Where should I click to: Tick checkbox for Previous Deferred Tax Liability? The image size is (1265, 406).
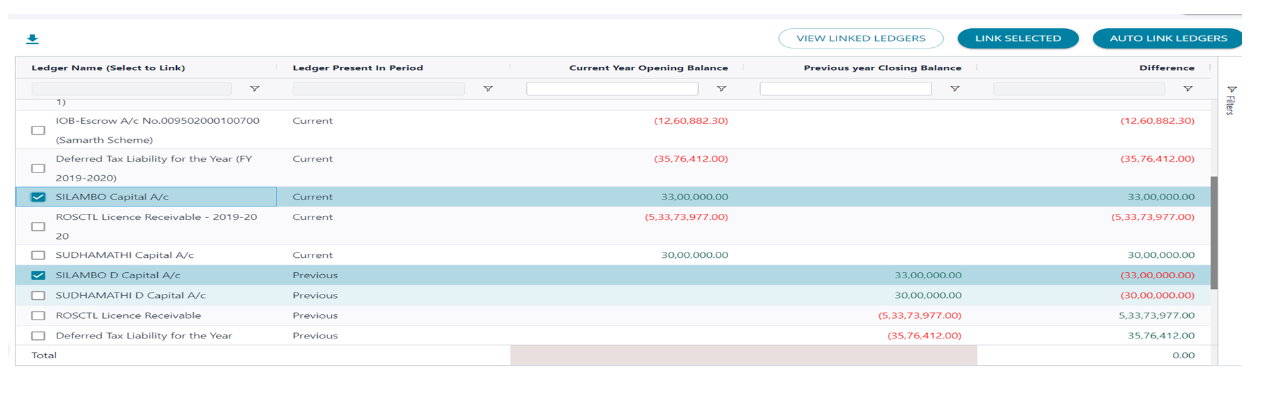[38, 336]
